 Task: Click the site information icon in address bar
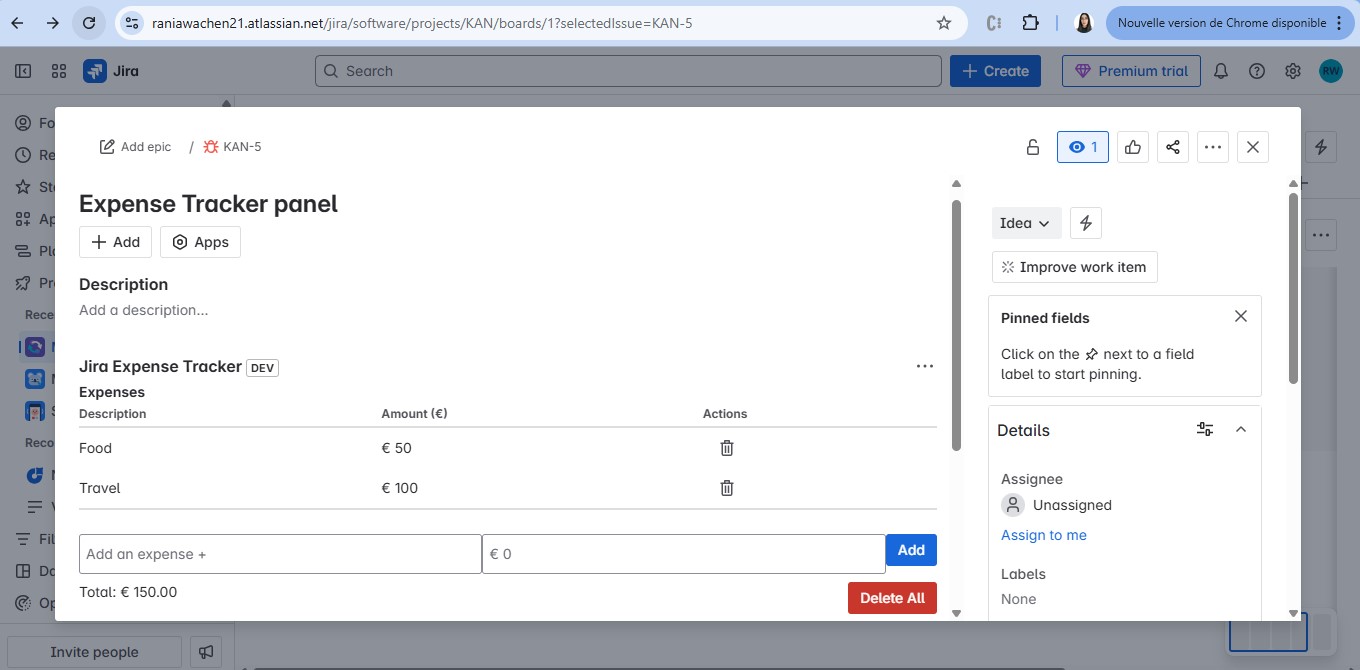pyautogui.click(x=132, y=22)
